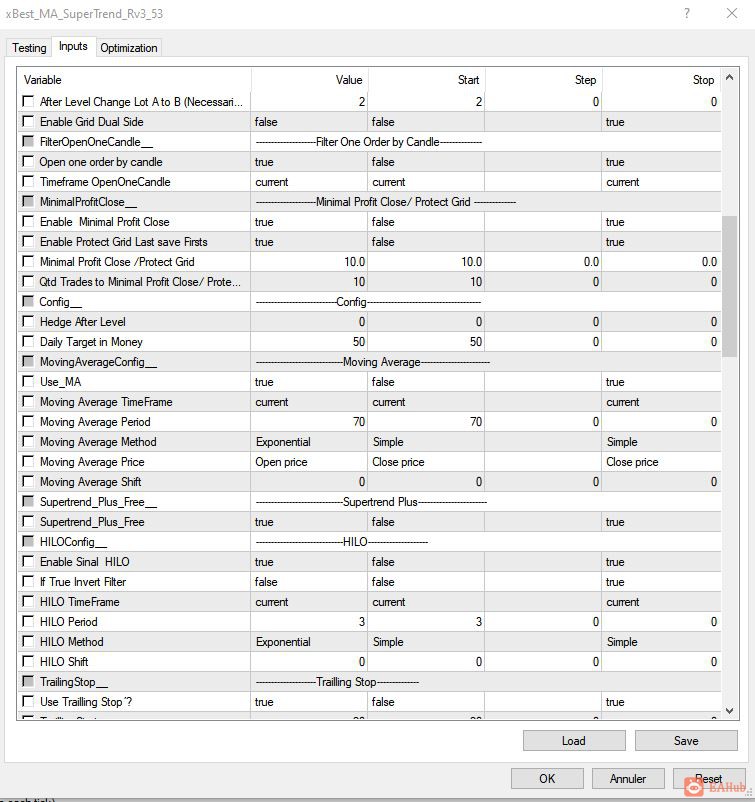Click the Step column header

pos(544,80)
